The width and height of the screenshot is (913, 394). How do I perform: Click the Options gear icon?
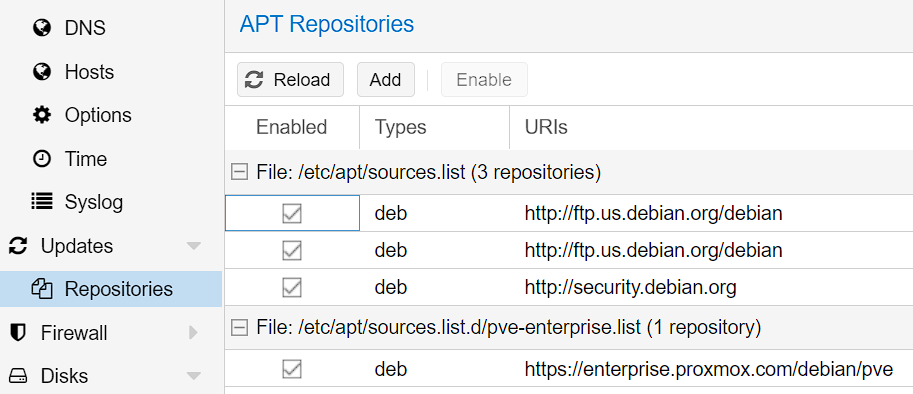pos(41,115)
